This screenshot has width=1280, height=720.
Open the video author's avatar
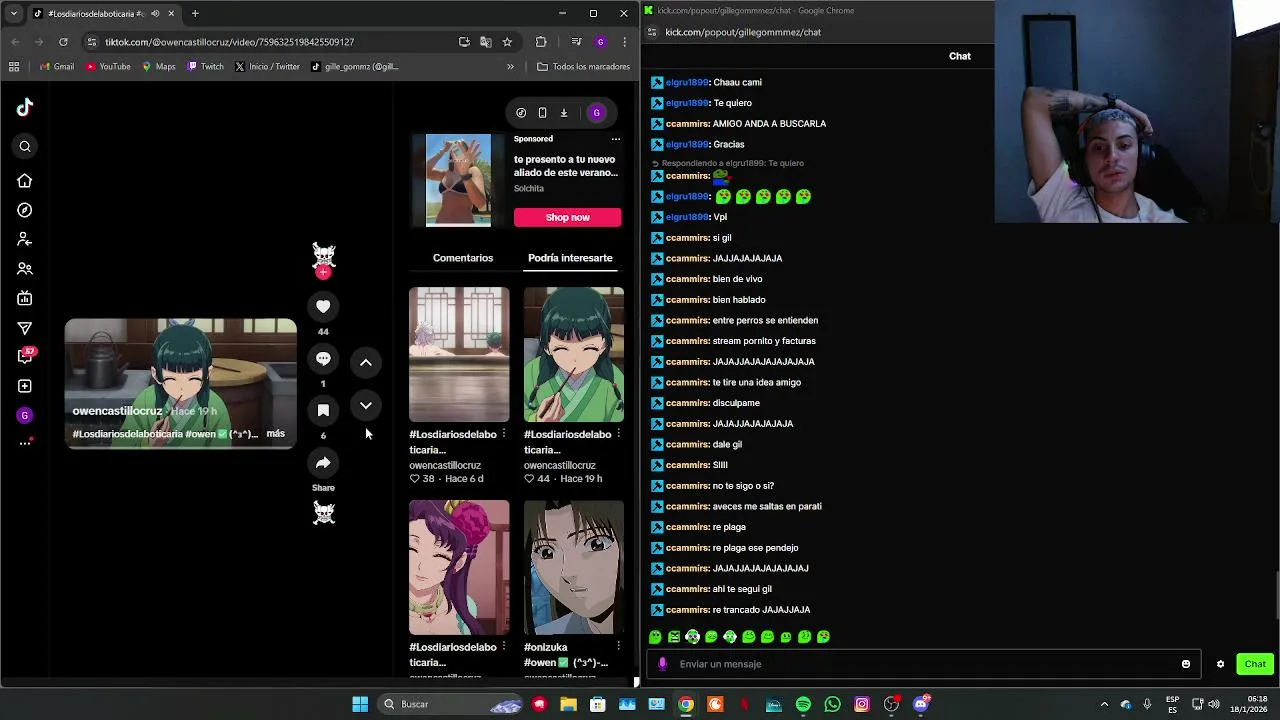pos(323,255)
